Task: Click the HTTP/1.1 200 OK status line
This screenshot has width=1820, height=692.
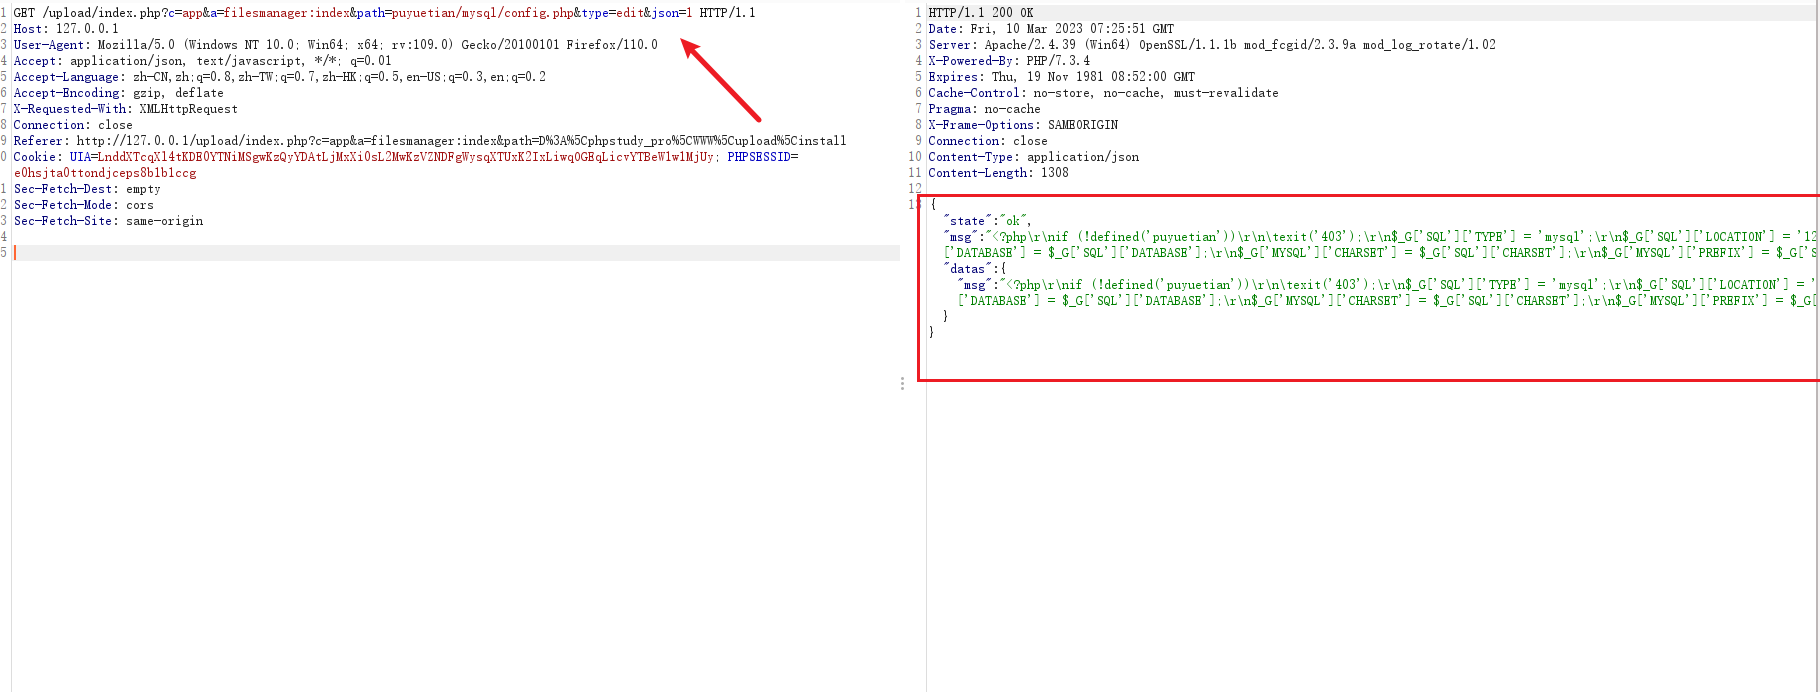Action: click(981, 13)
